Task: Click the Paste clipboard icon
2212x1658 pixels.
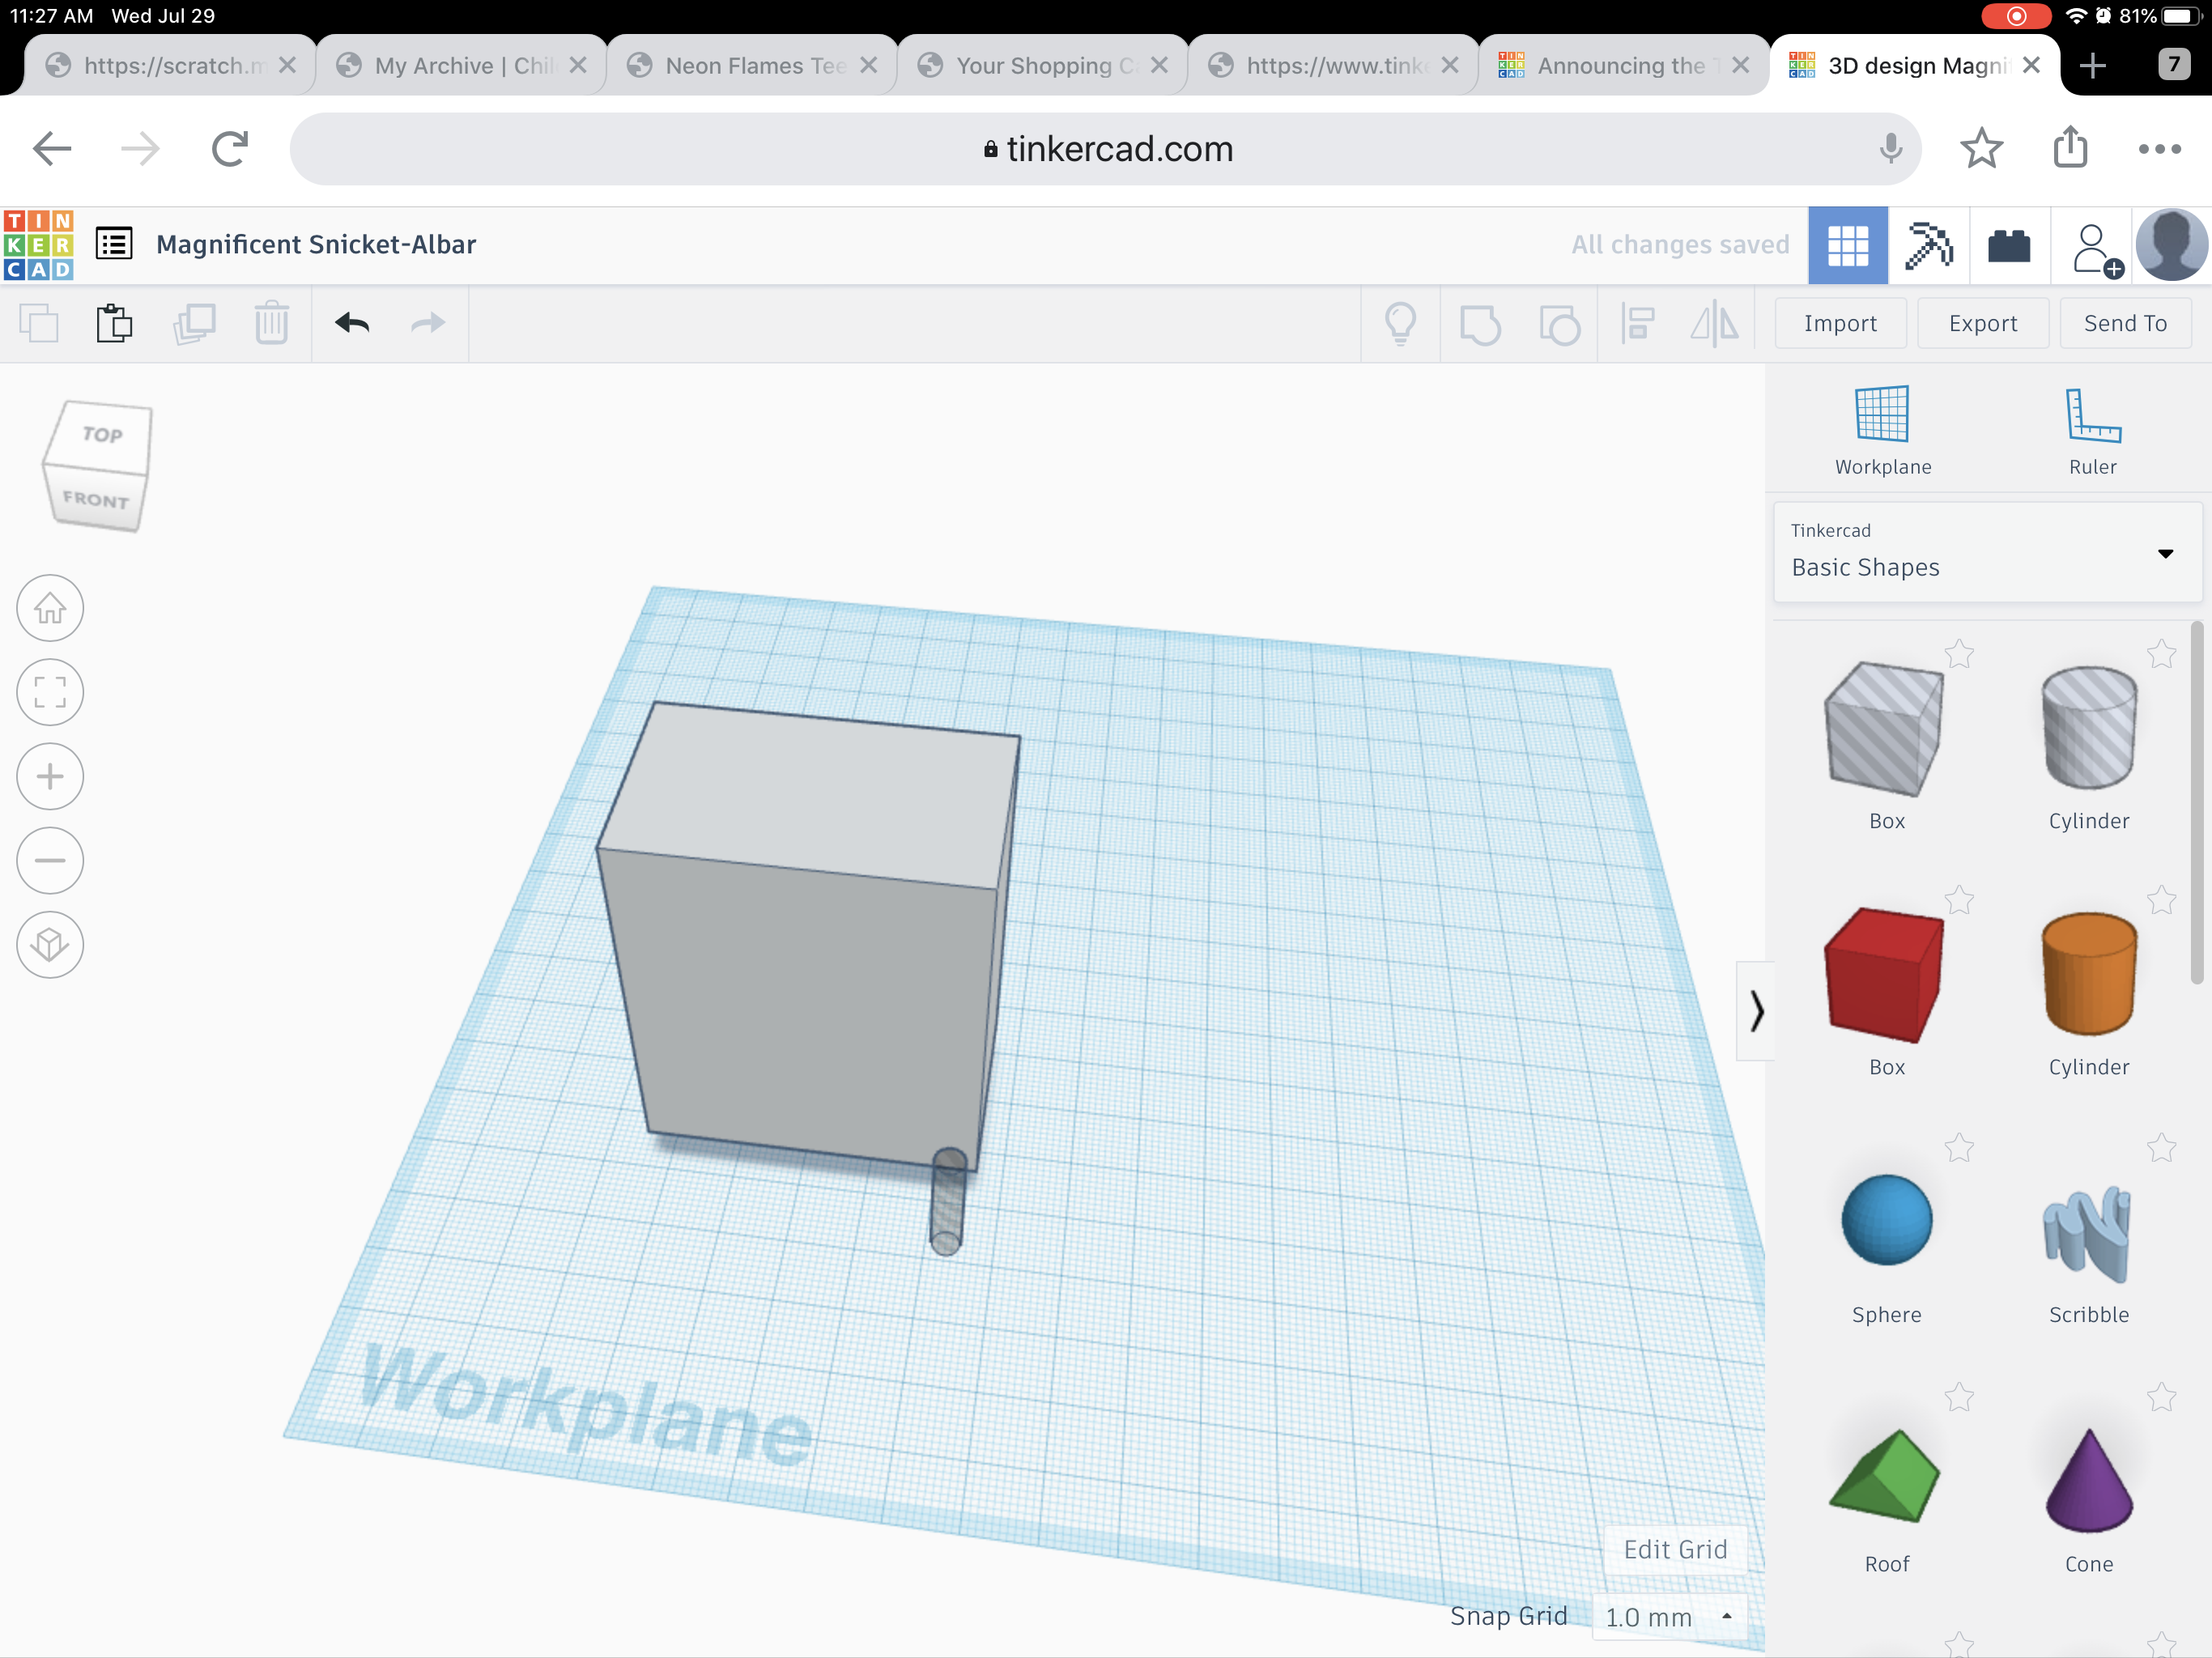Action: [x=115, y=324]
